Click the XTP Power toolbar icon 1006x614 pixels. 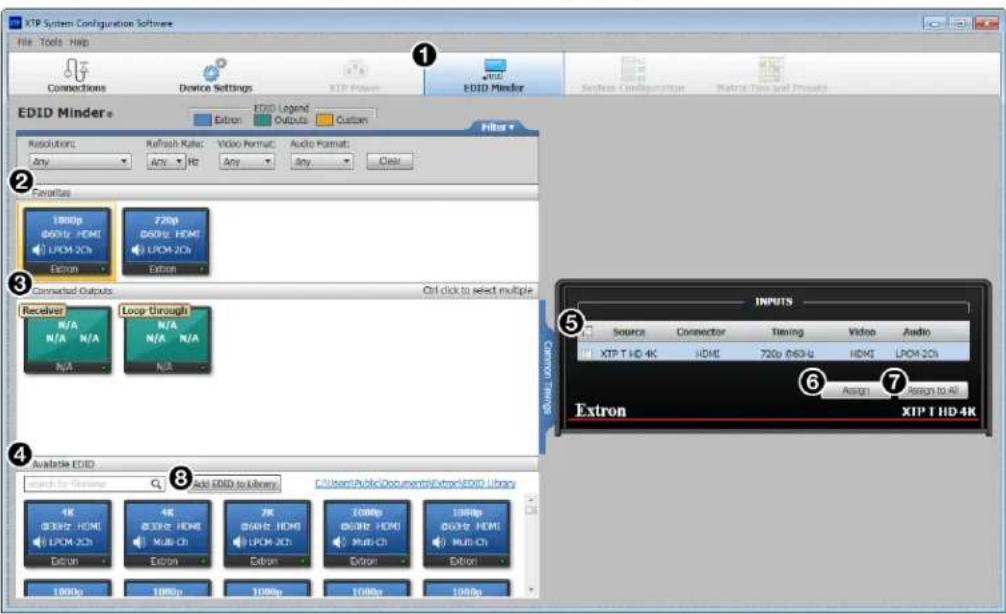click(x=355, y=69)
